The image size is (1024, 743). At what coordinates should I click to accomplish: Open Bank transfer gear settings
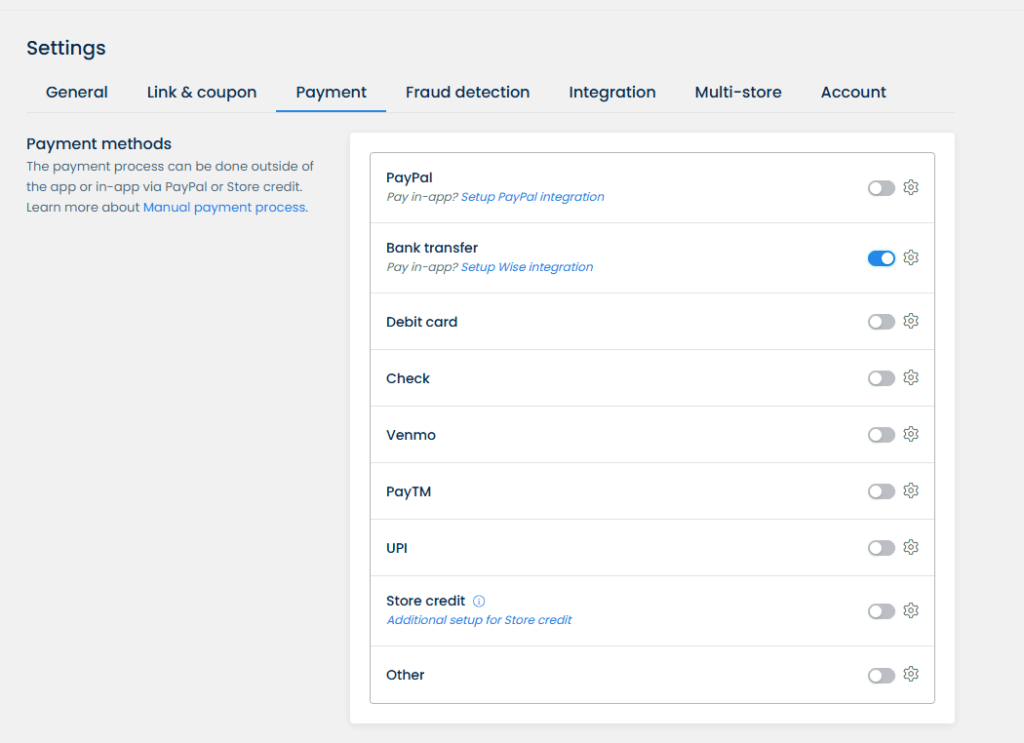(x=910, y=258)
